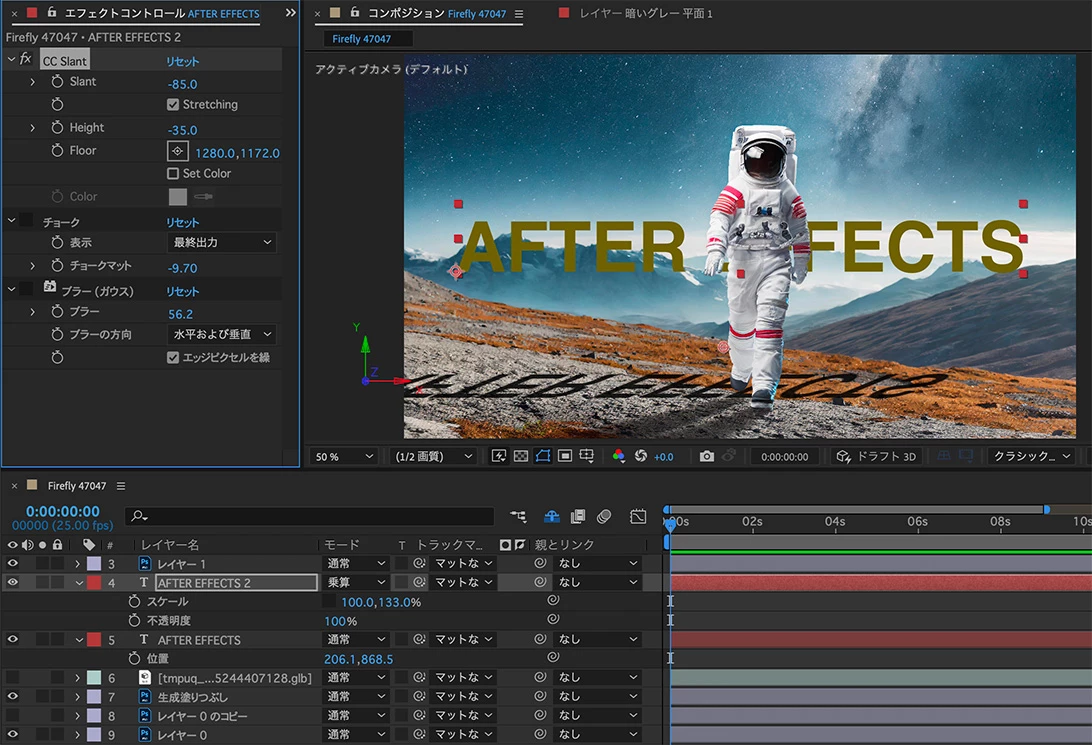This screenshot has width=1092, height=745.
Task: Open show channel and color management menu
Action: 618,456
